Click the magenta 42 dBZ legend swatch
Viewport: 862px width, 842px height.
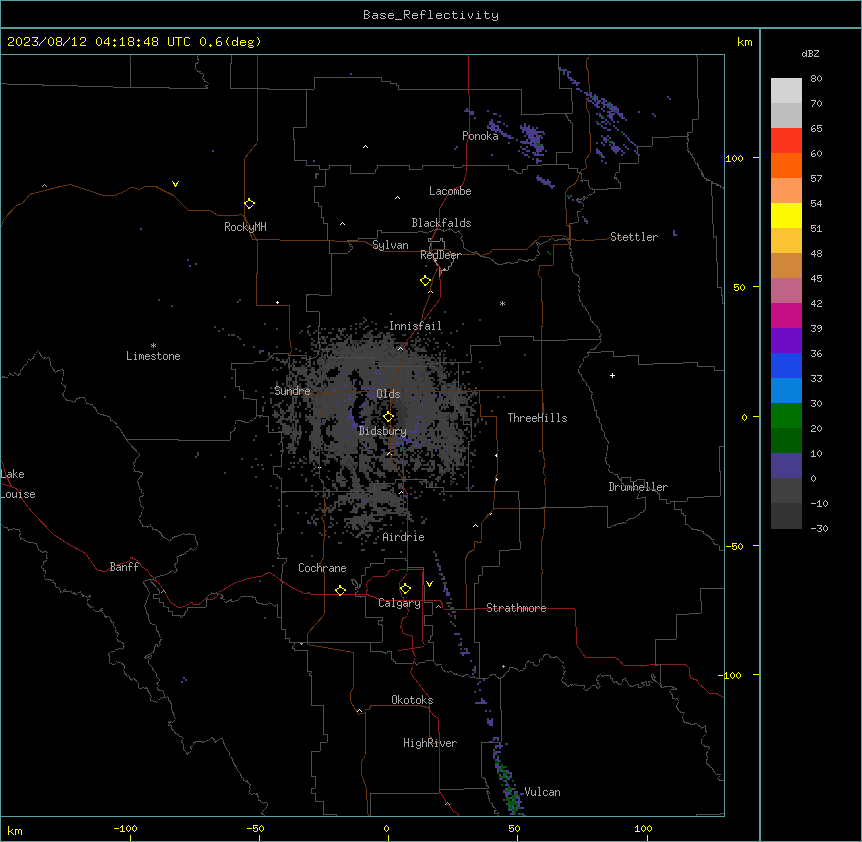tap(786, 315)
